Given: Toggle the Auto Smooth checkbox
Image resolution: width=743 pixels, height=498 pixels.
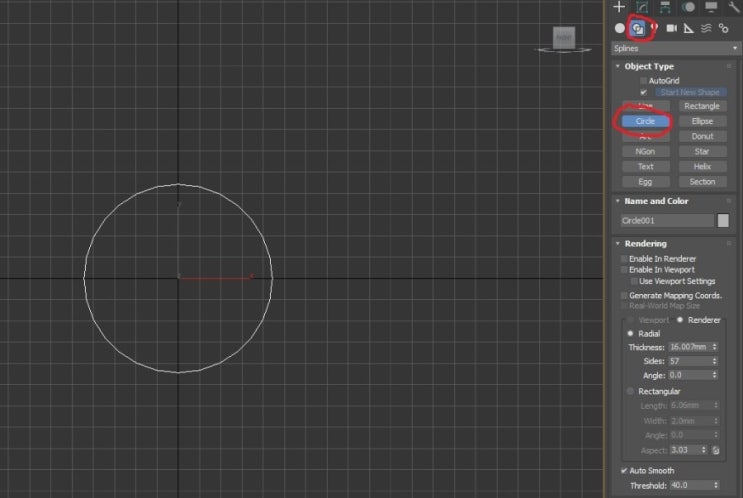Looking at the screenshot, I should pos(624,471).
